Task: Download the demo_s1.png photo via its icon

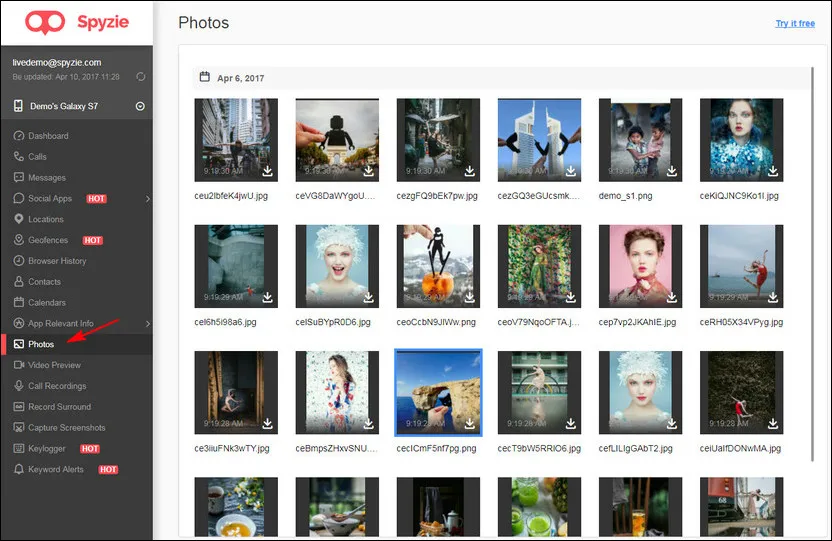Action: (672, 171)
